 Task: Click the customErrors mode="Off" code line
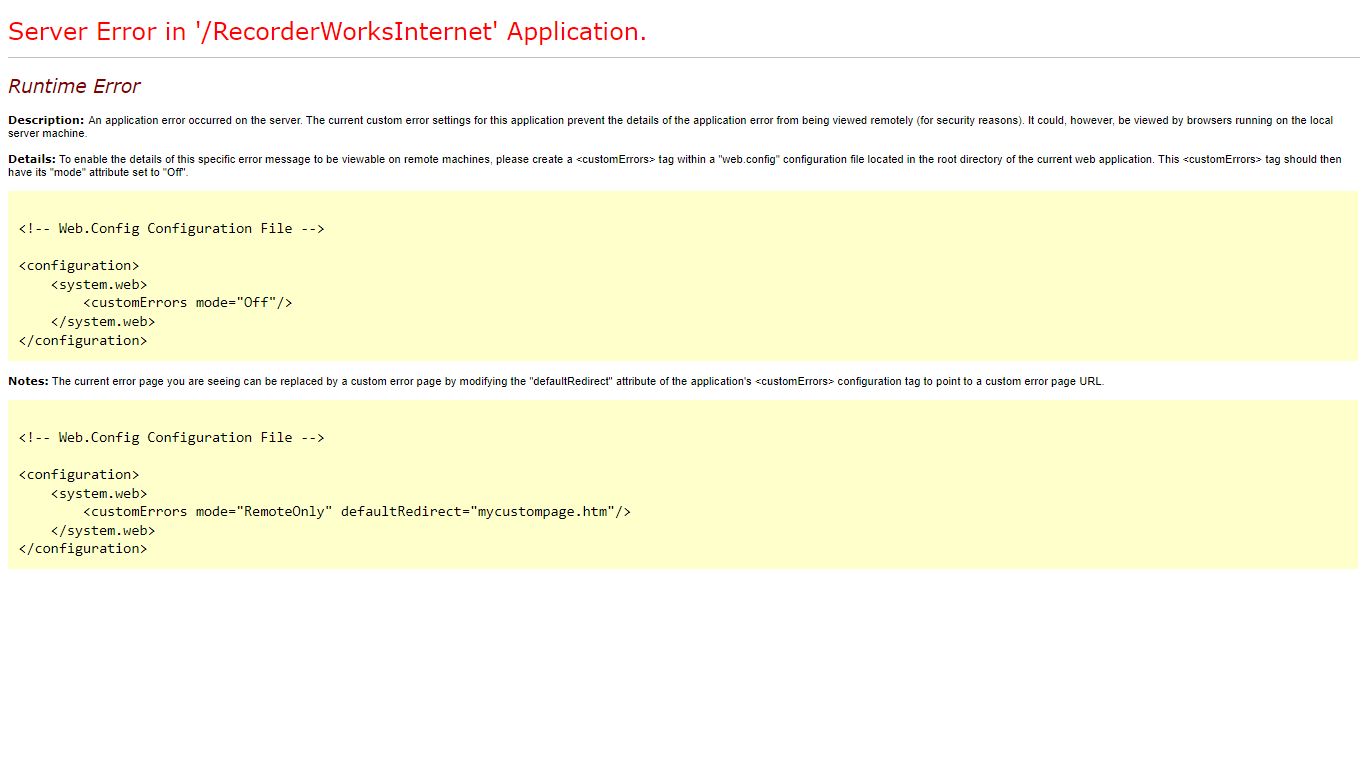click(188, 302)
